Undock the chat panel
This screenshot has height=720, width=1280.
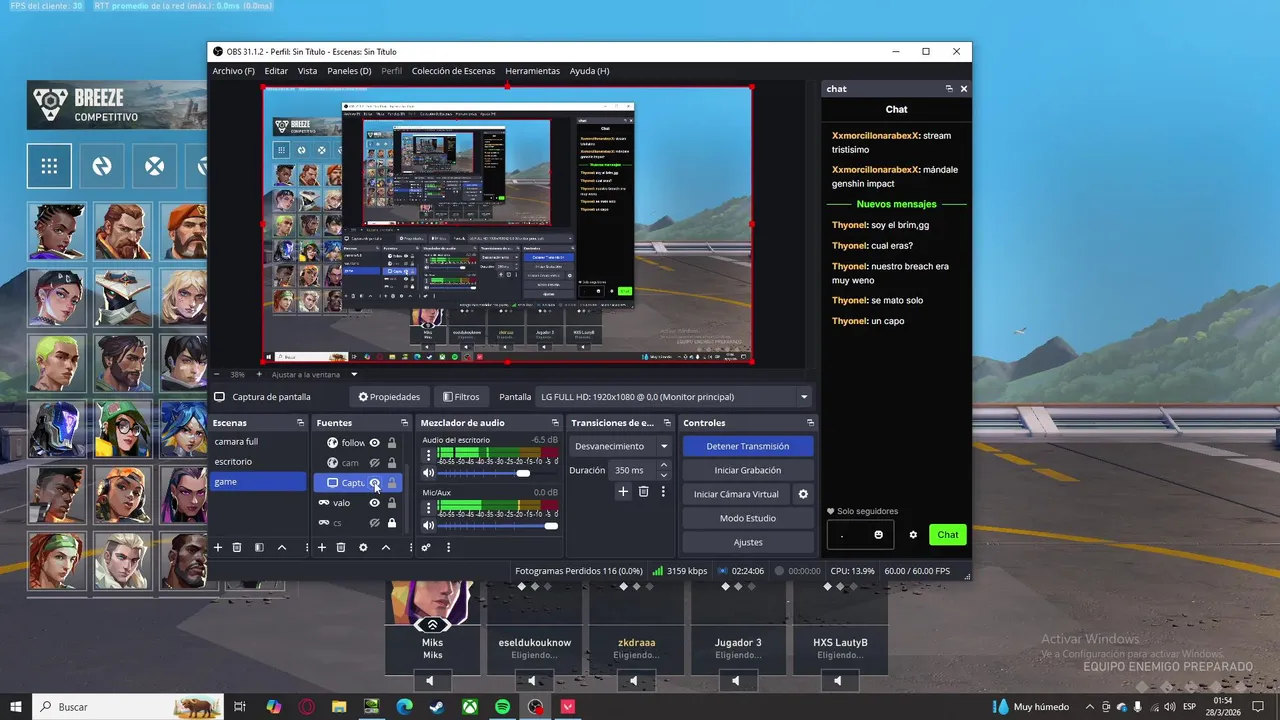click(949, 89)
